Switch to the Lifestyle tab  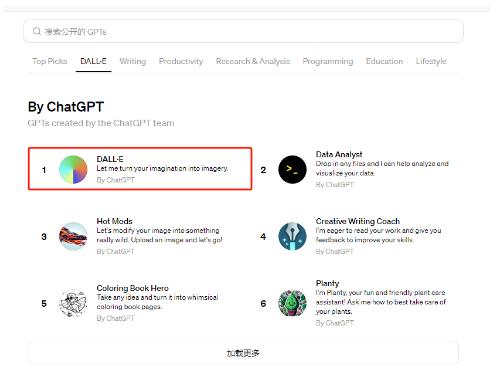point(431,61)
